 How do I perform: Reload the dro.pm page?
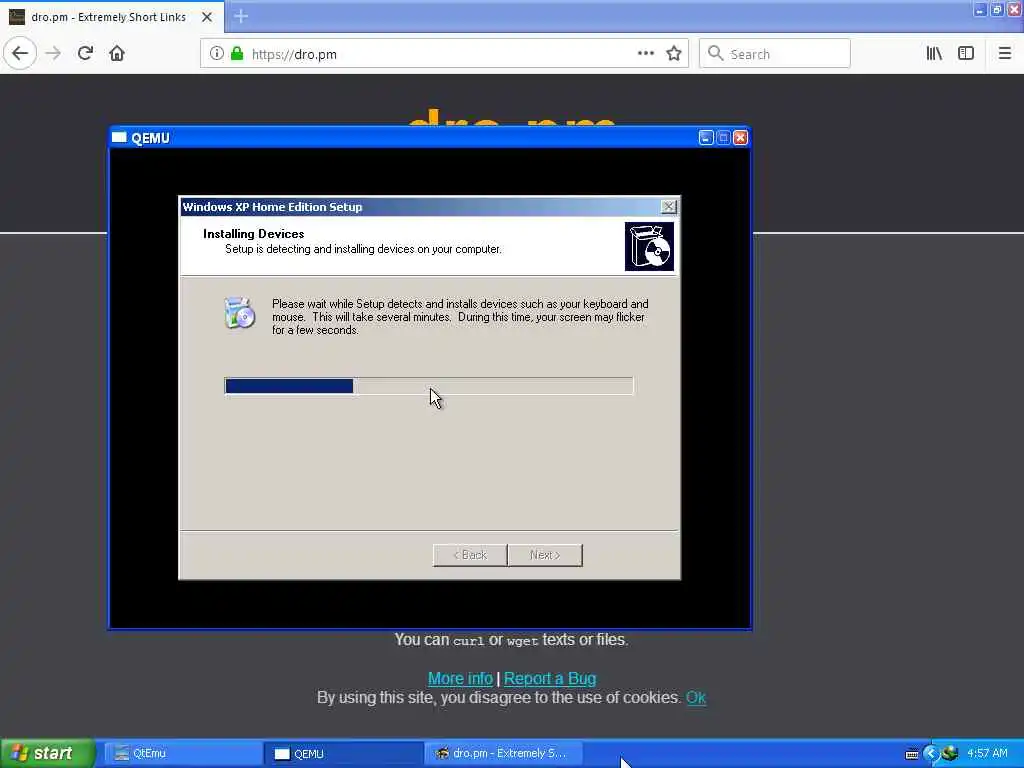pyautogui.click(x=85, y=54)
